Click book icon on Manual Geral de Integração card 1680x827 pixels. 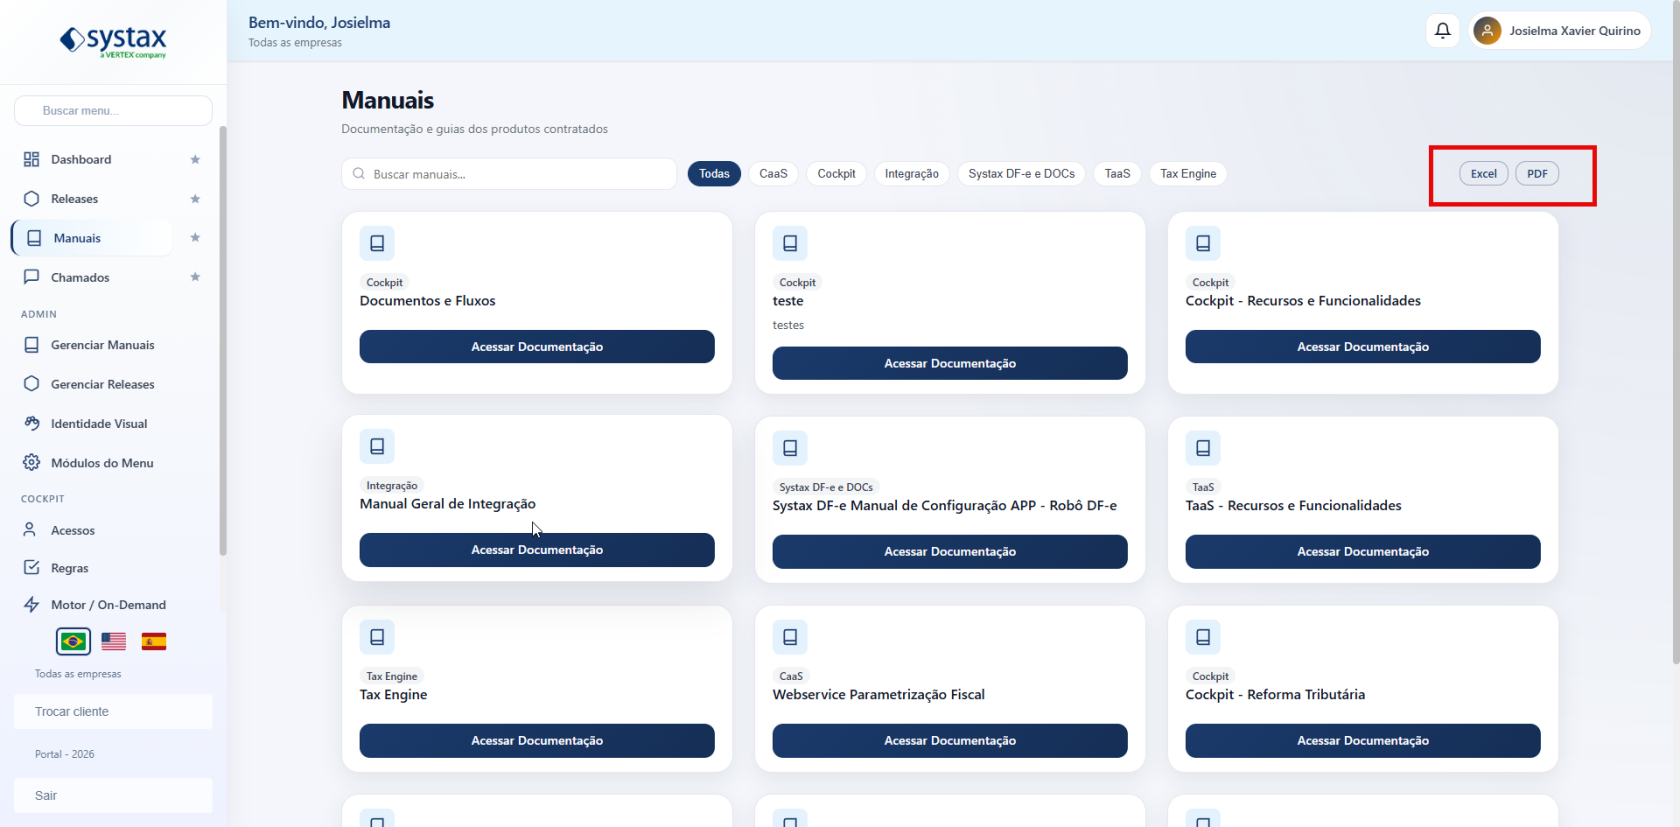point(377,446)
